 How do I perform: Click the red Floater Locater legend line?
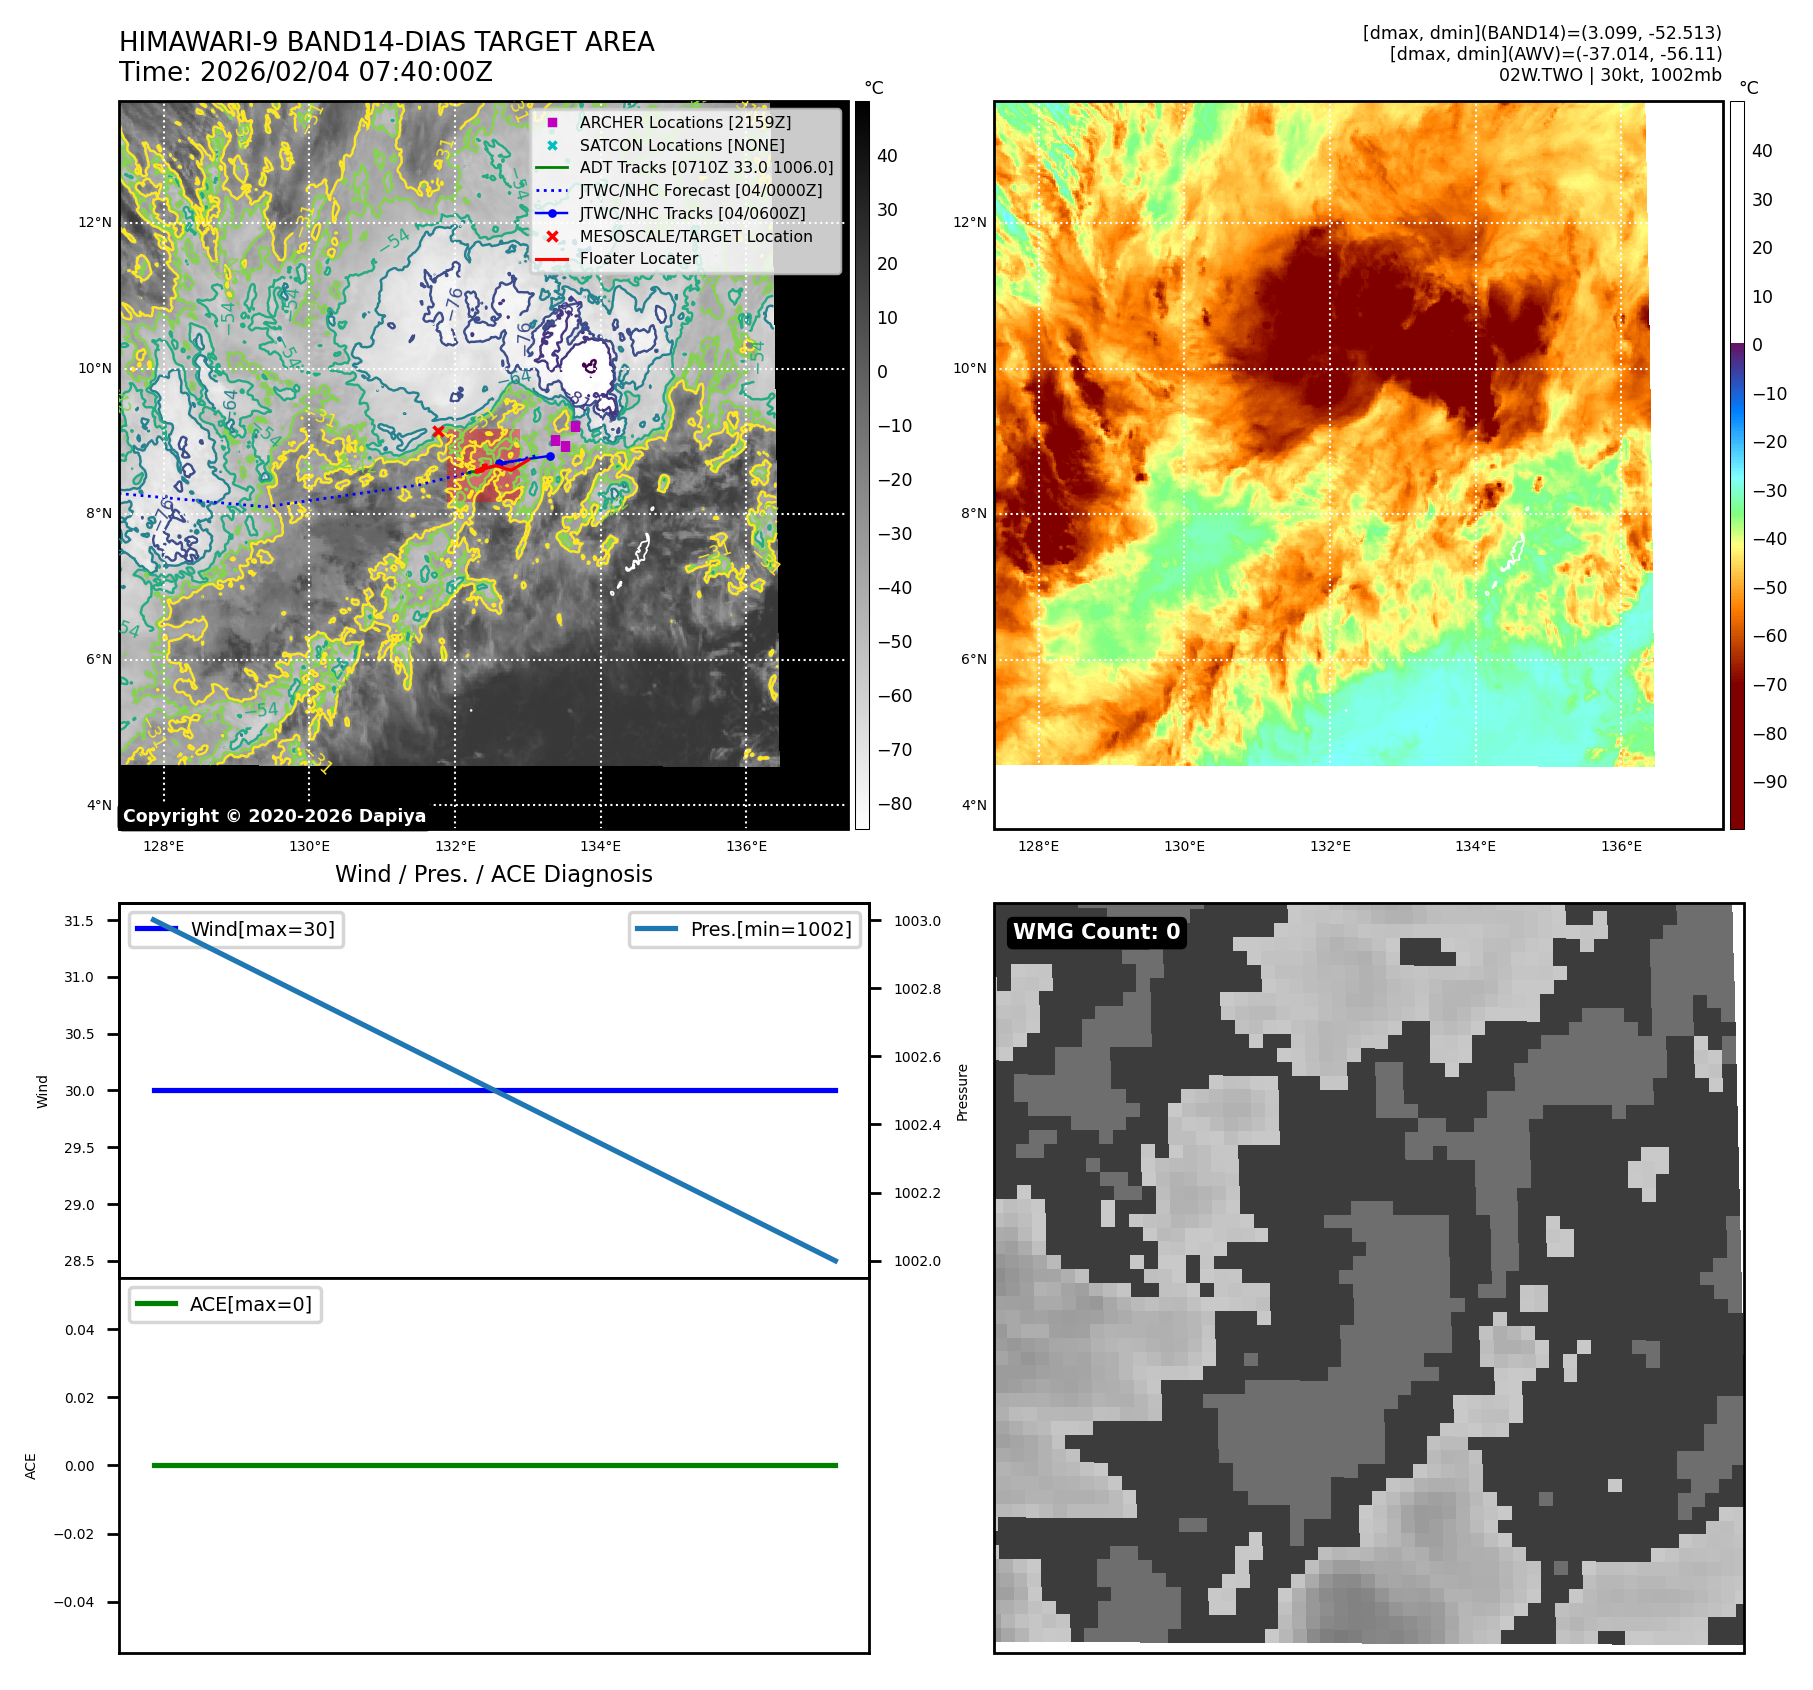click(x=552, y=259)
